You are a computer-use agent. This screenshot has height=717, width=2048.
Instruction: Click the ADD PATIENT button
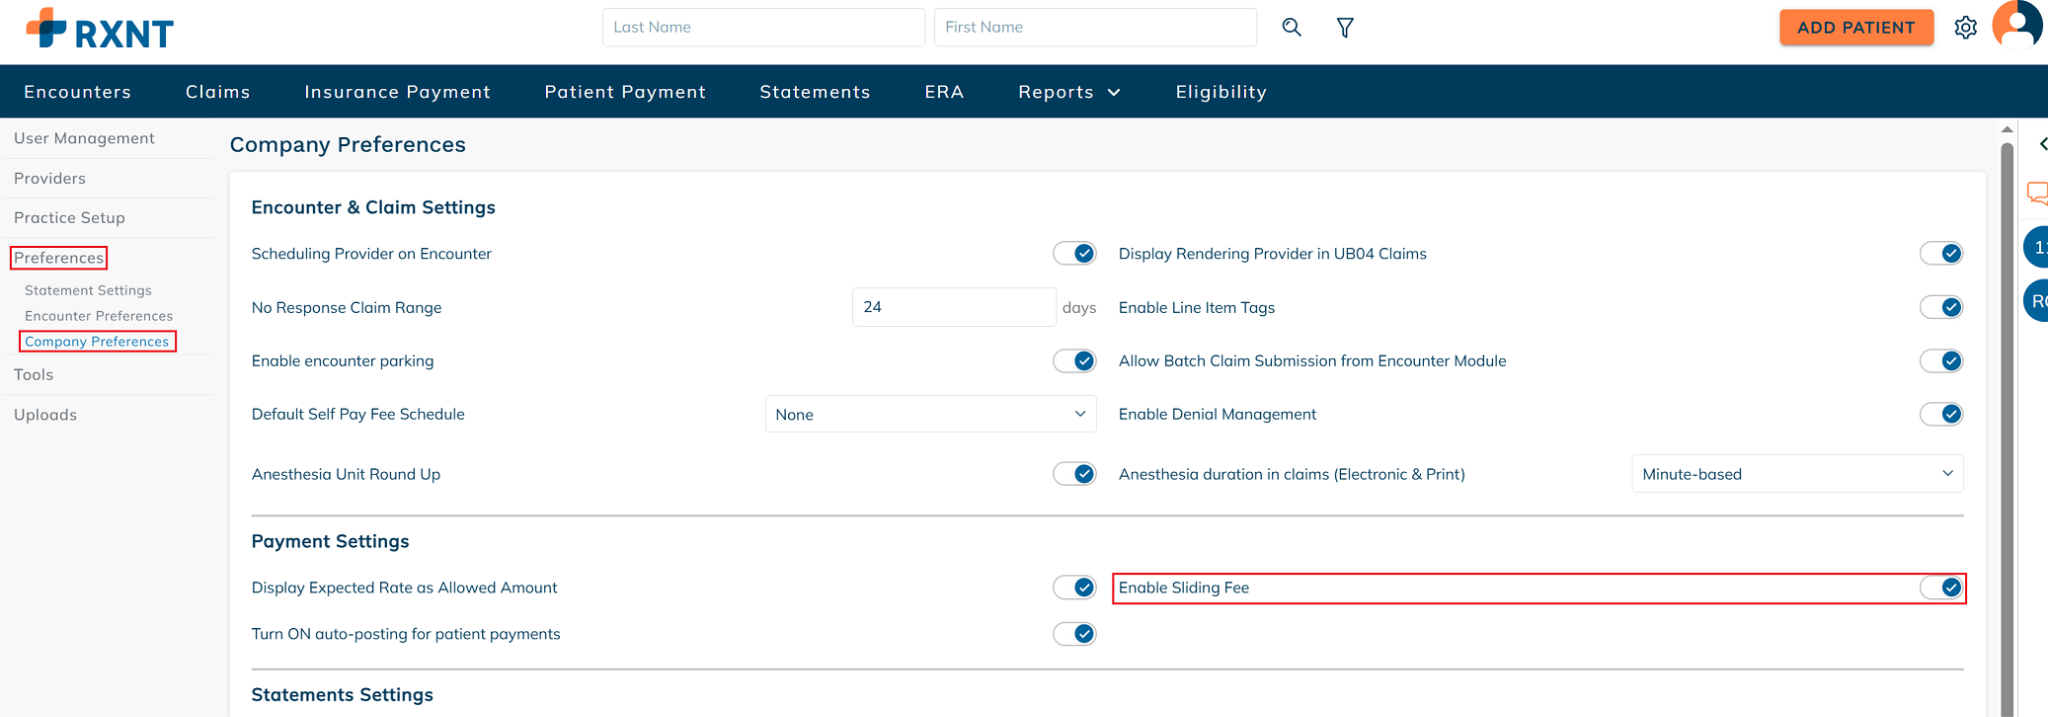[1856, 27]
